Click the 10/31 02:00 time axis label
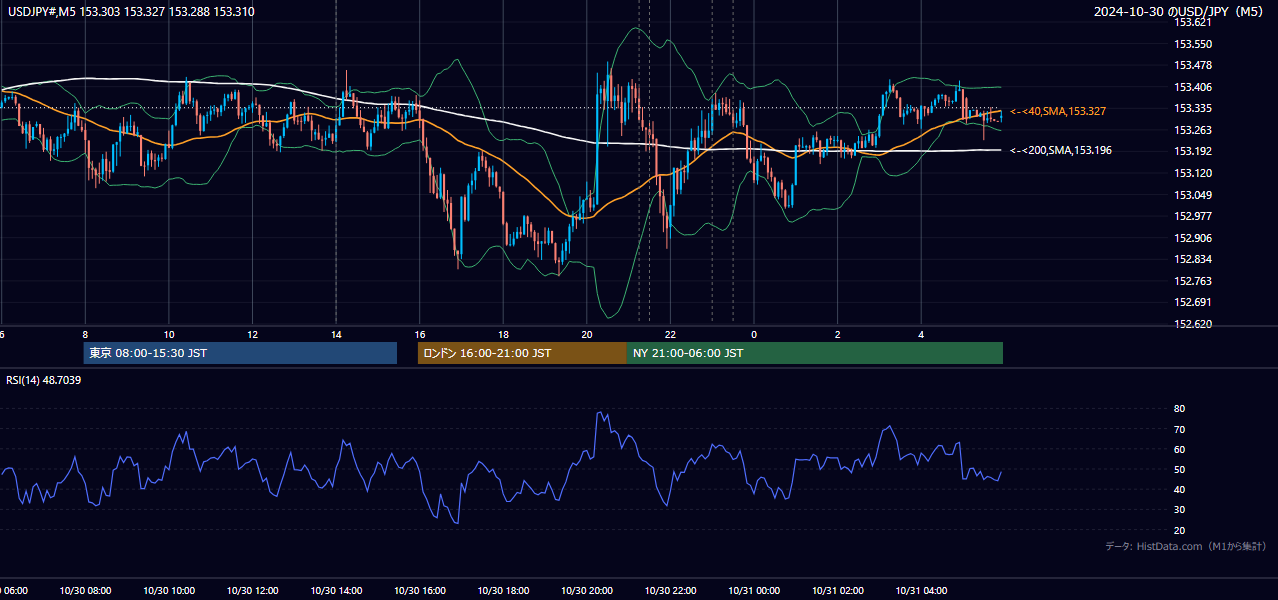Screen dimensions: 1278x600 (x=838, y=591)
